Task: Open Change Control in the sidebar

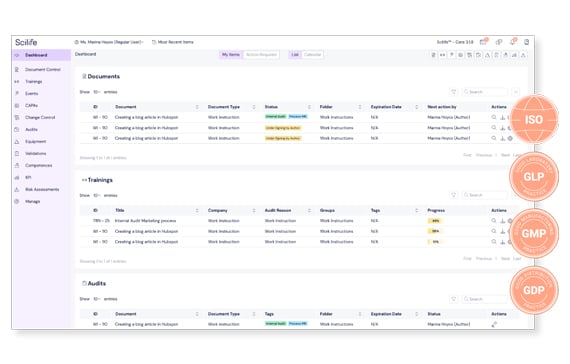Action: pyautogui.click(x=40, y=117)
